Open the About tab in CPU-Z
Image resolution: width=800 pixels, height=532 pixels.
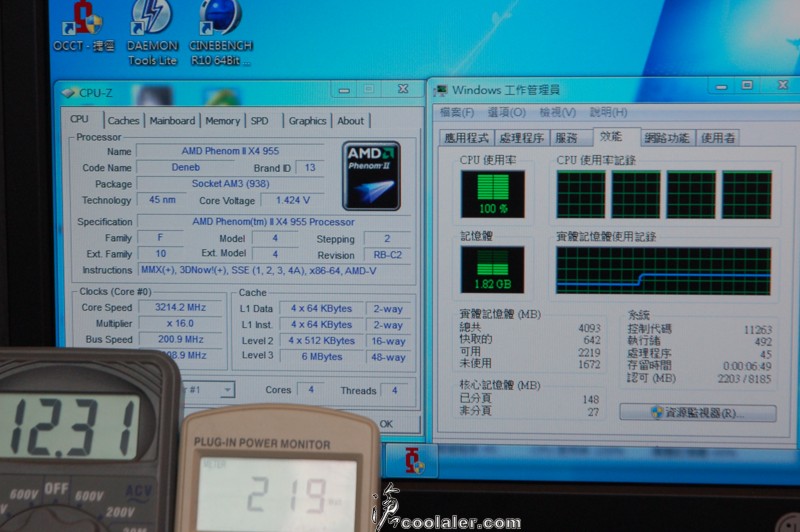point(351,121)
